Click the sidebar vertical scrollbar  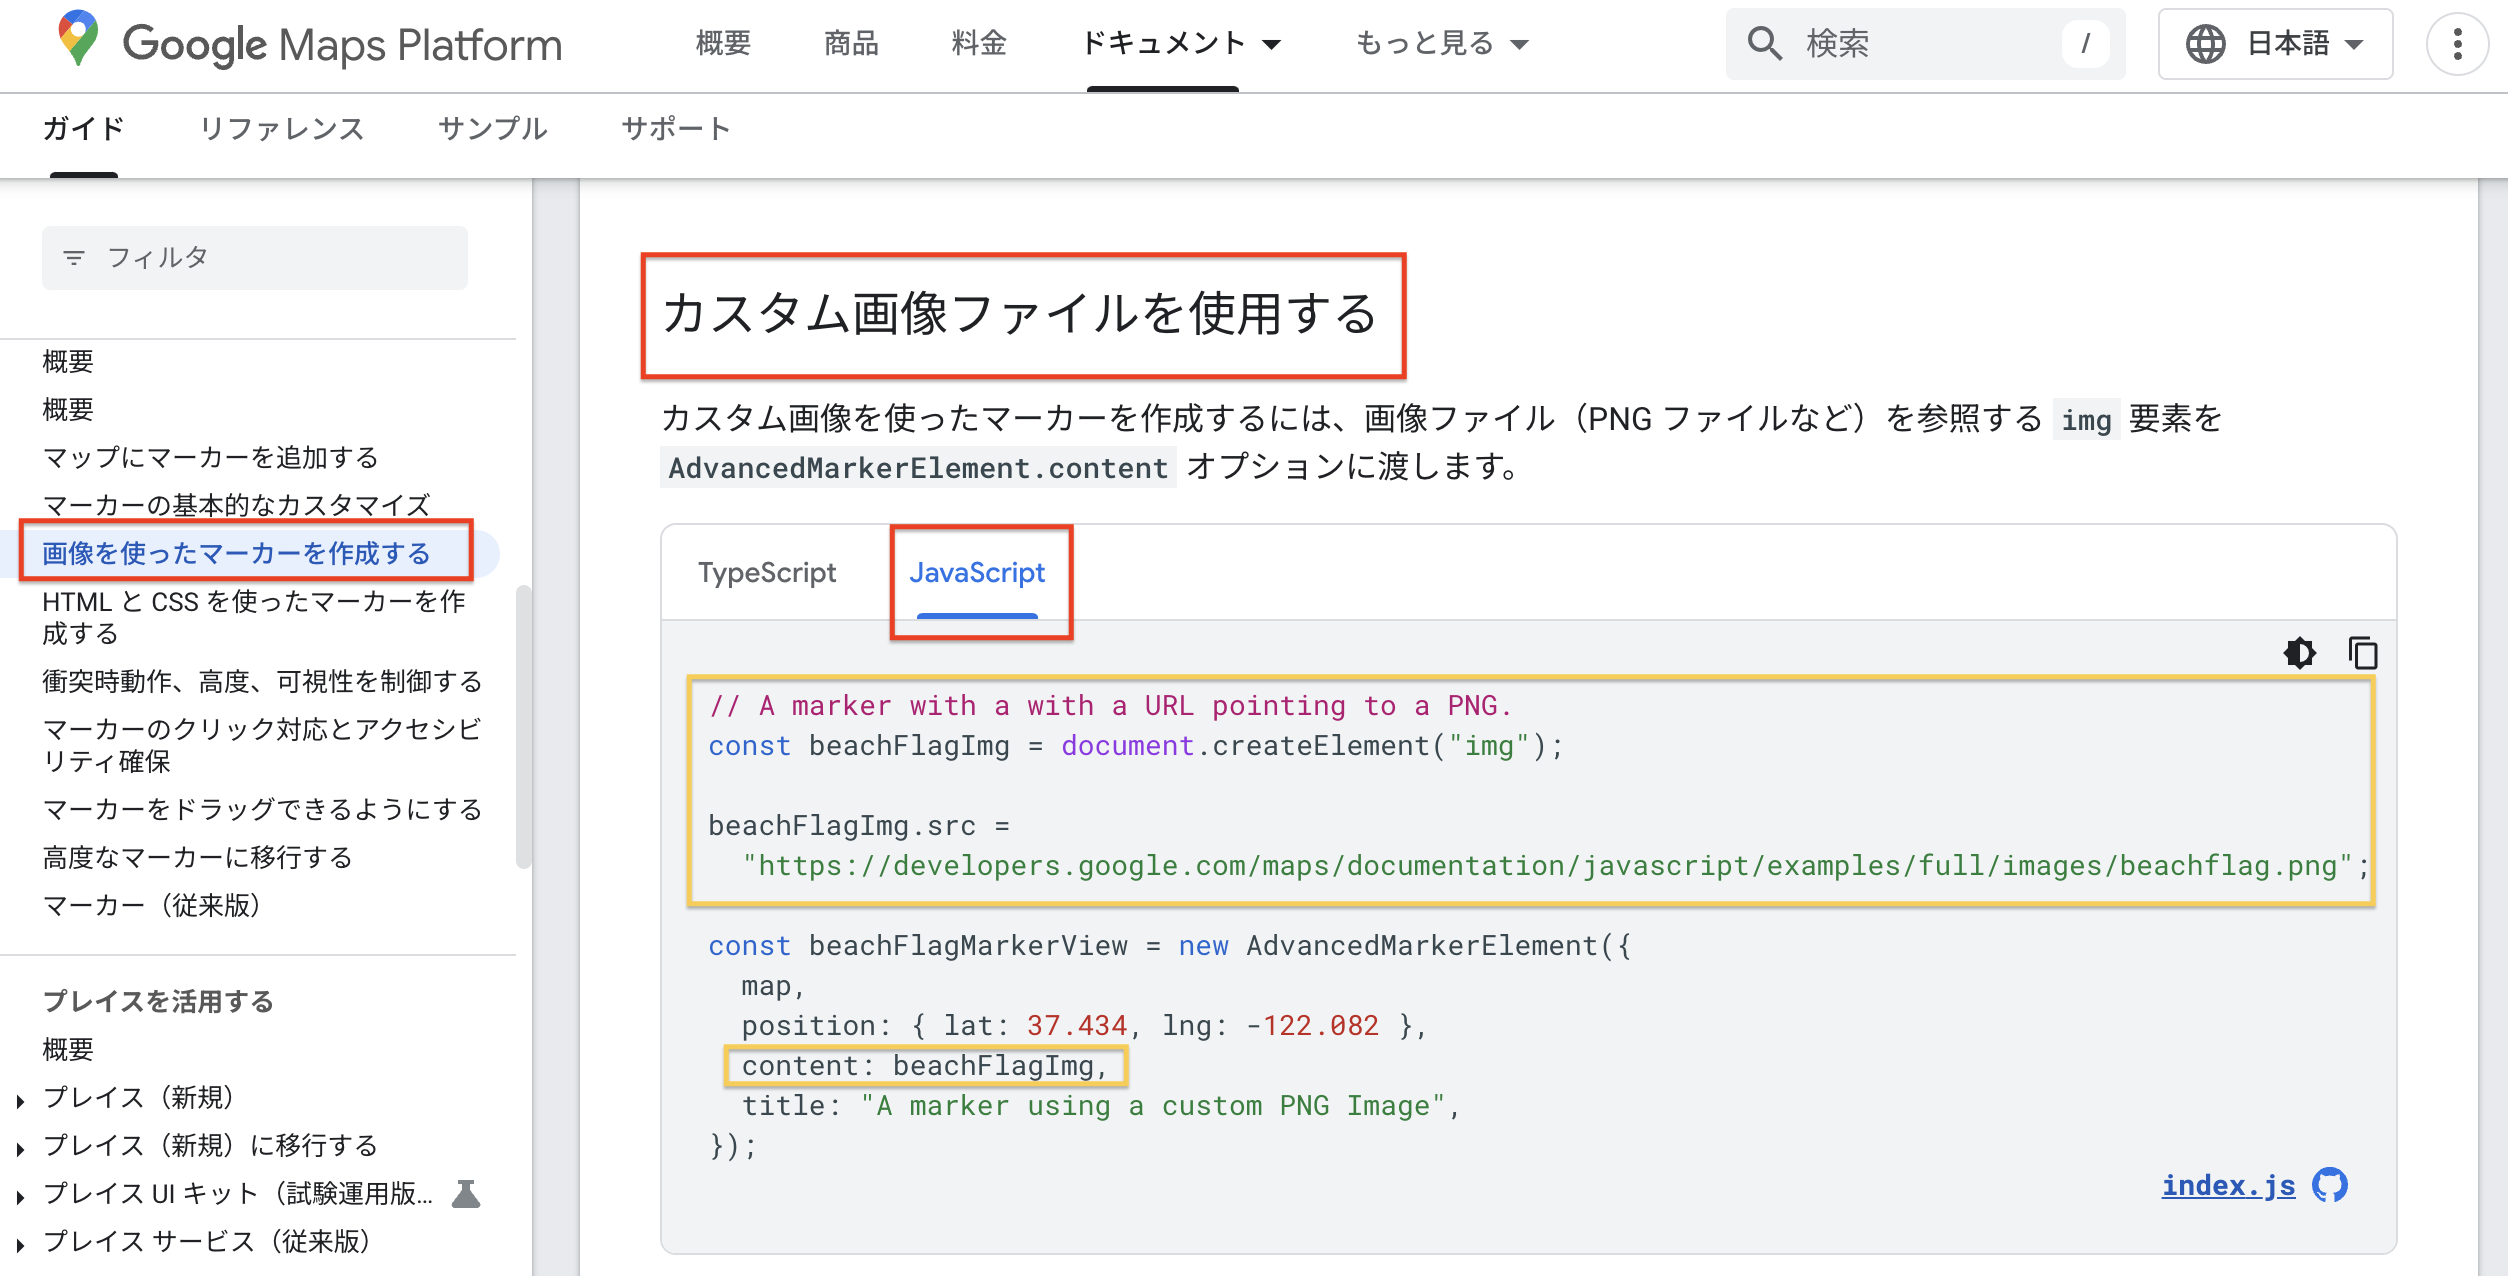tap(523, 726)
